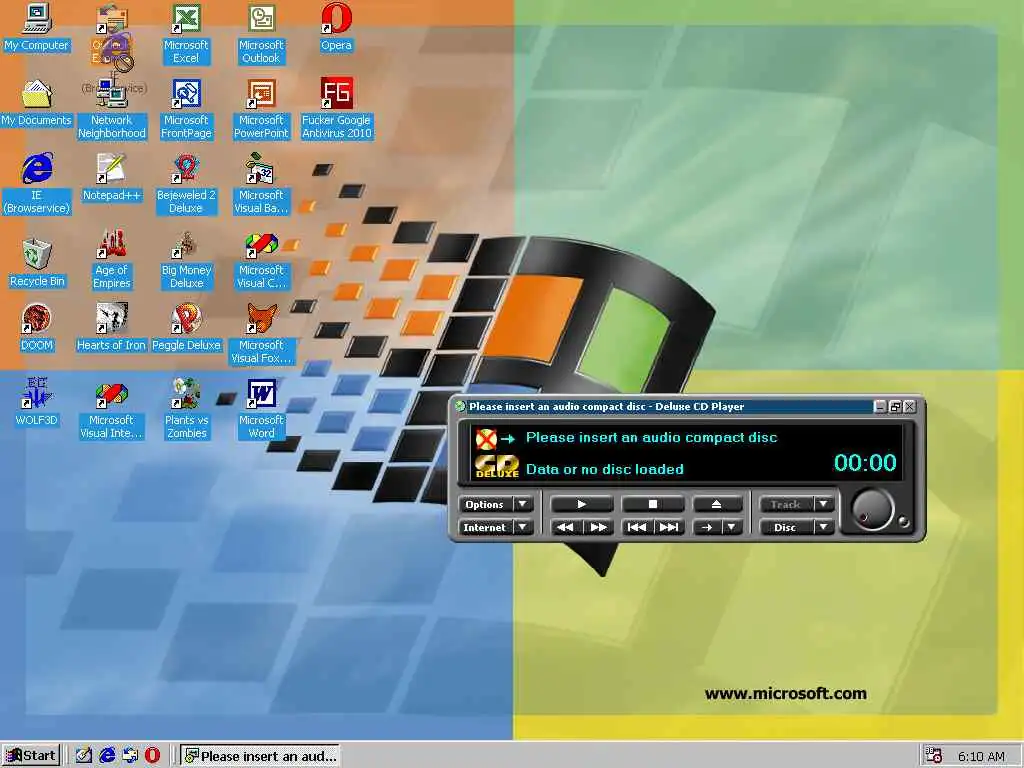The image size is (1024, 768).
Task: Select the Microsoft Visual C... icon
Action: point(261,259)
